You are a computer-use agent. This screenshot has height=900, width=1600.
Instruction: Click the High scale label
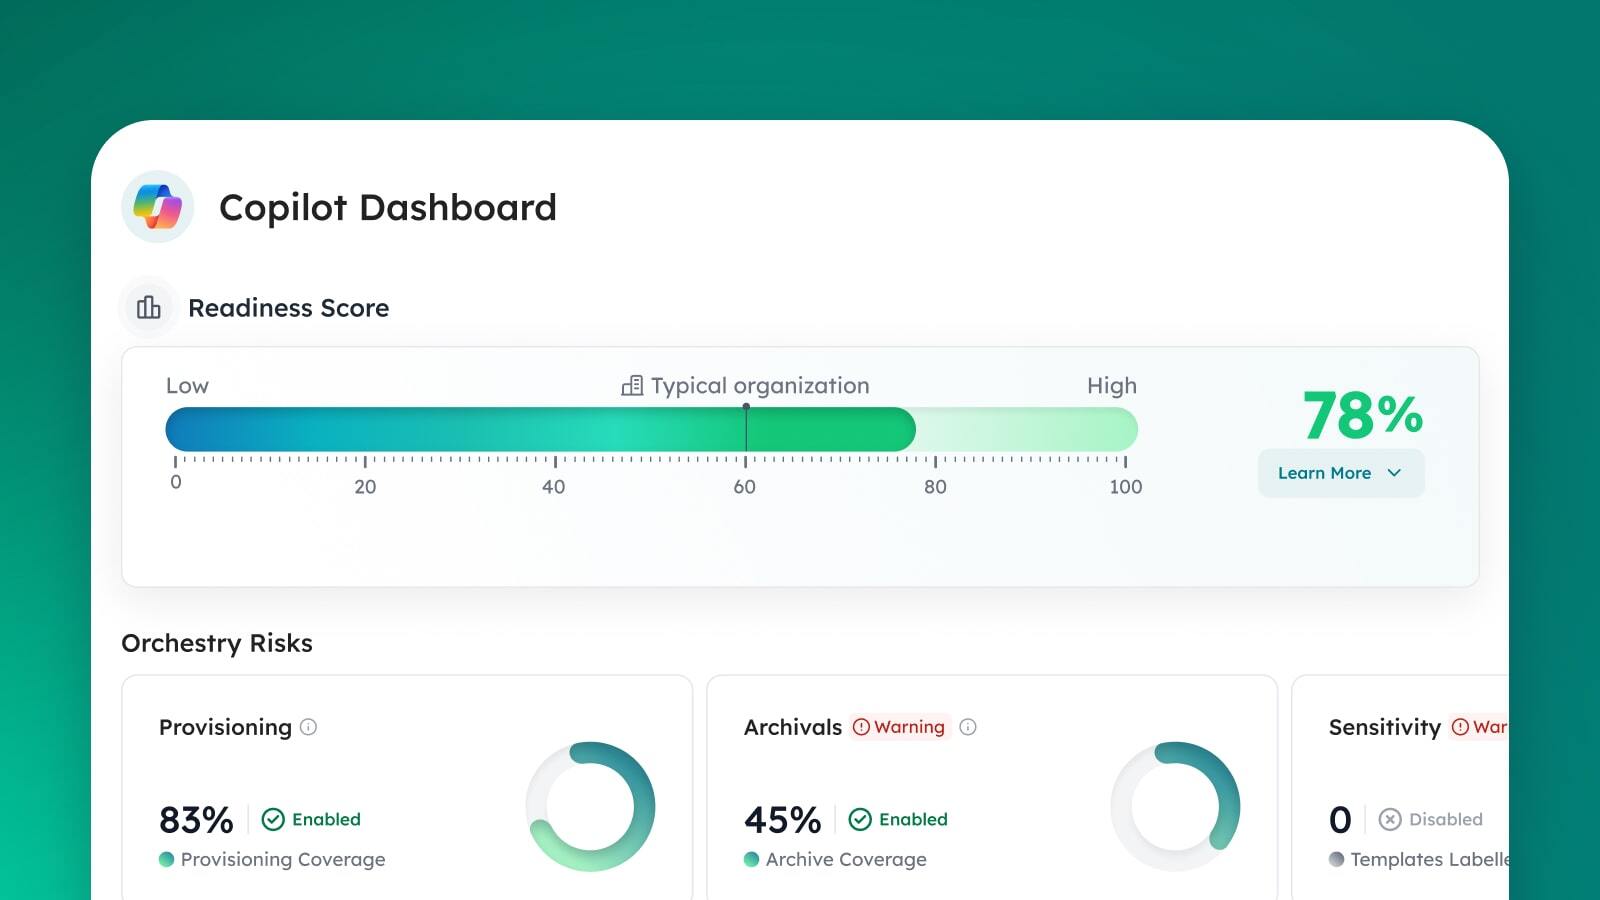point(1112,386)
